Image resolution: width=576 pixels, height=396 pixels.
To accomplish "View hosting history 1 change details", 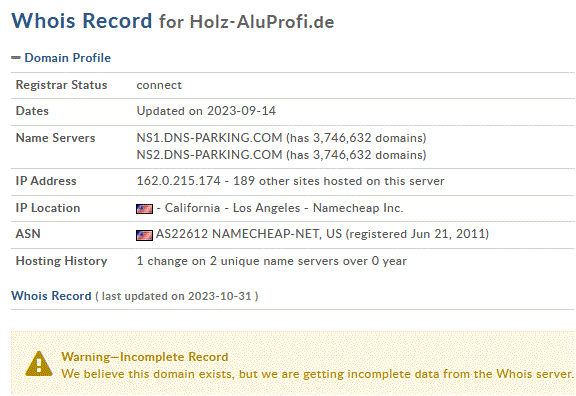I will click(x=272, y=261).
